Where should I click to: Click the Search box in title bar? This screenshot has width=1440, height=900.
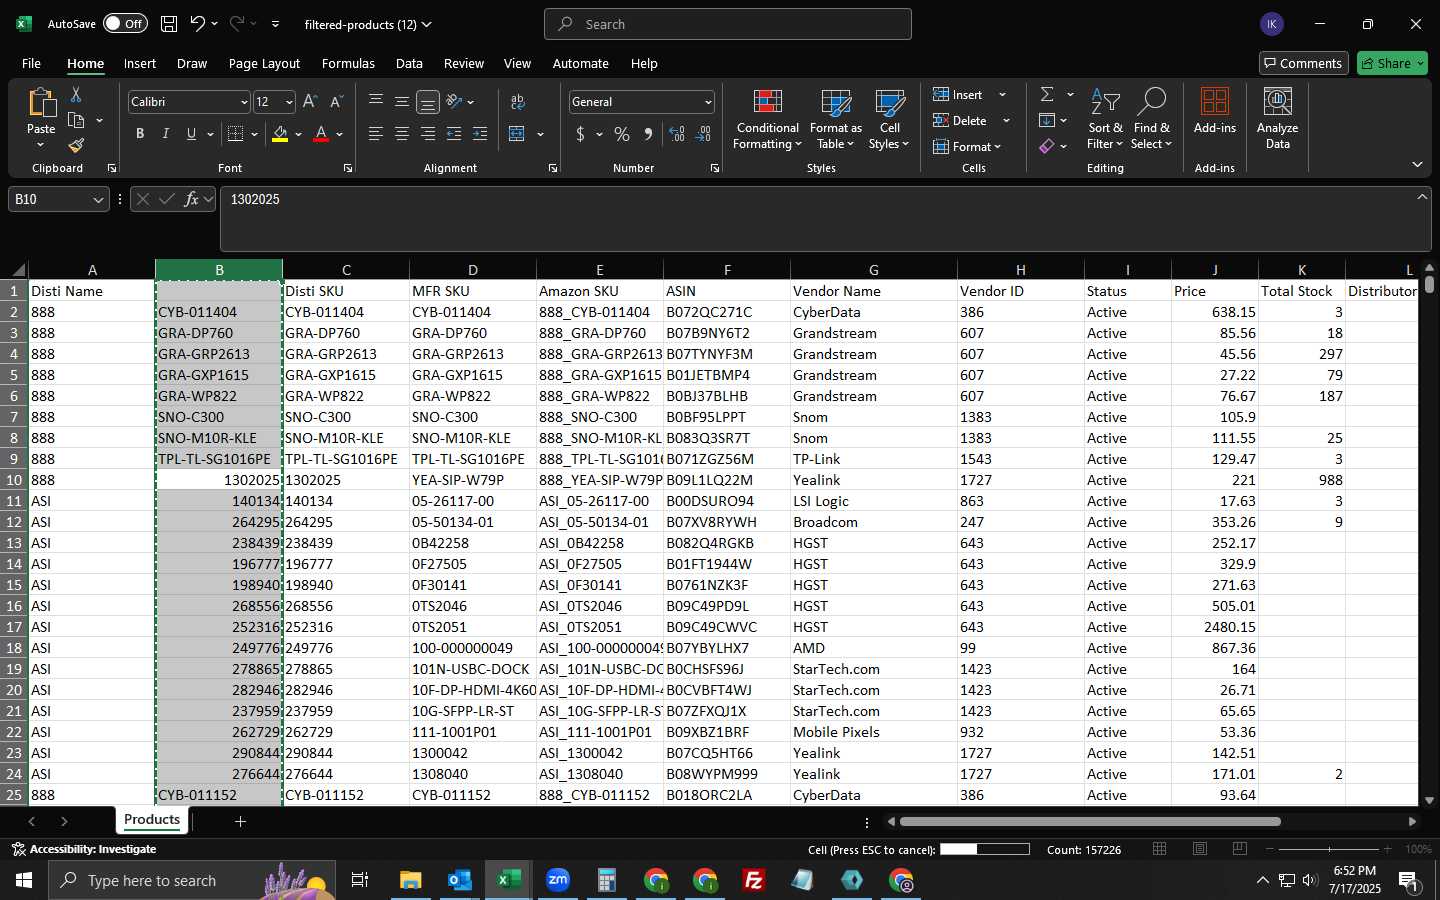point(728,24)
